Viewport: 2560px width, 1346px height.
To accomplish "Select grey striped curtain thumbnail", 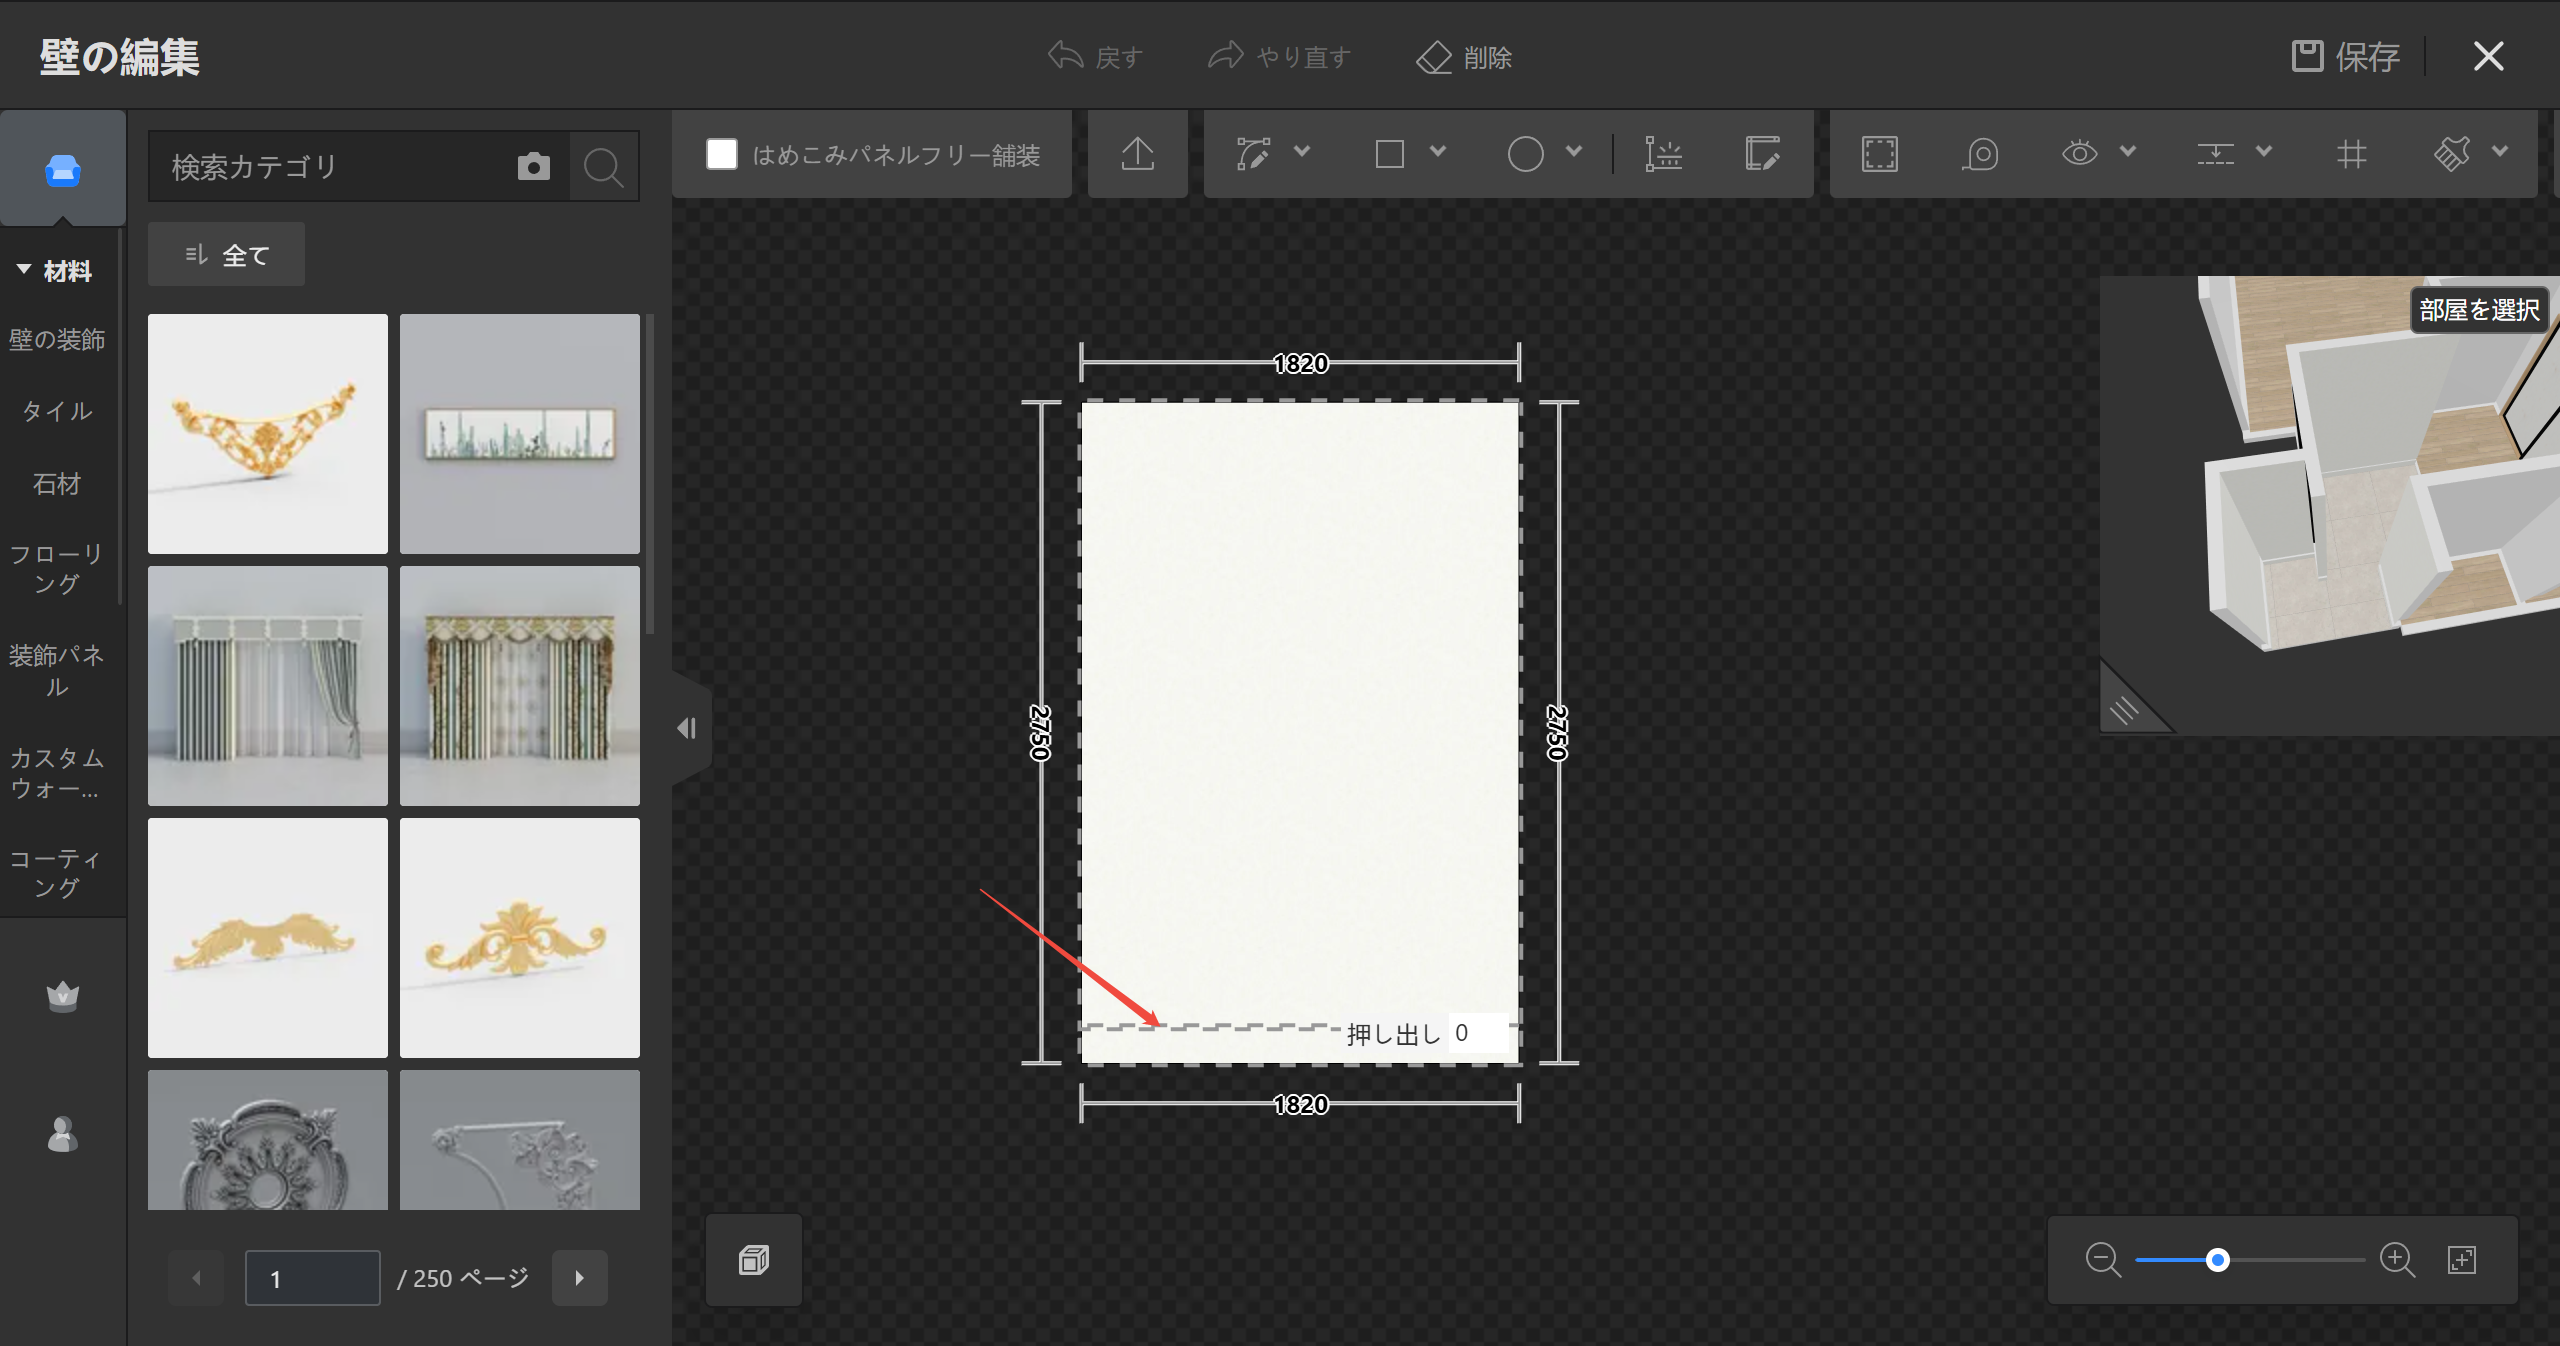I will tap(268, 686).
